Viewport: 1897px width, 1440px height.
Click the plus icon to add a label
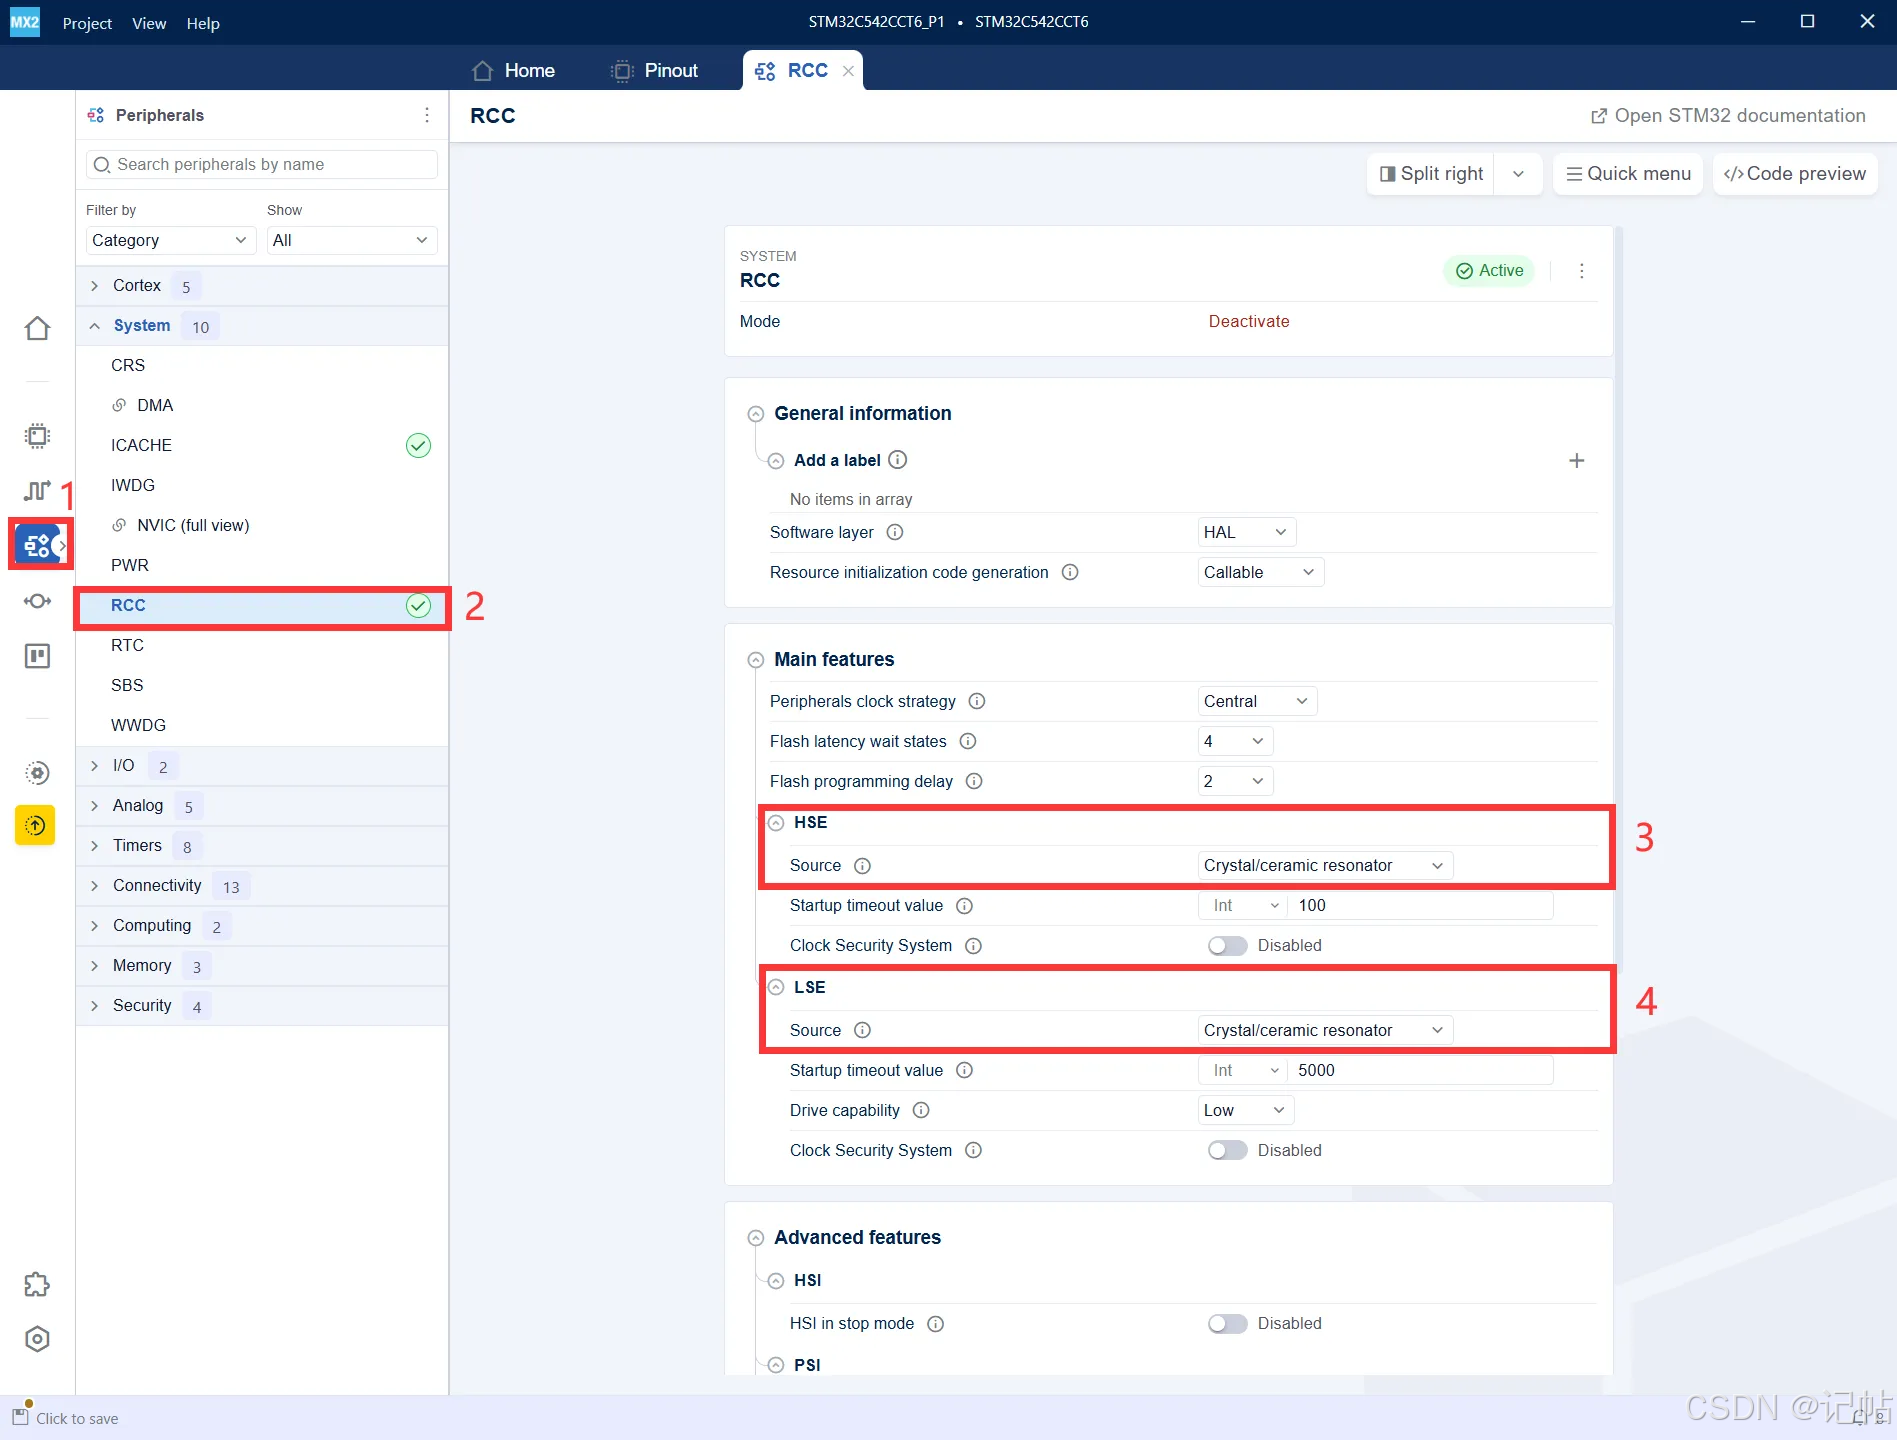coord(1577,460)
